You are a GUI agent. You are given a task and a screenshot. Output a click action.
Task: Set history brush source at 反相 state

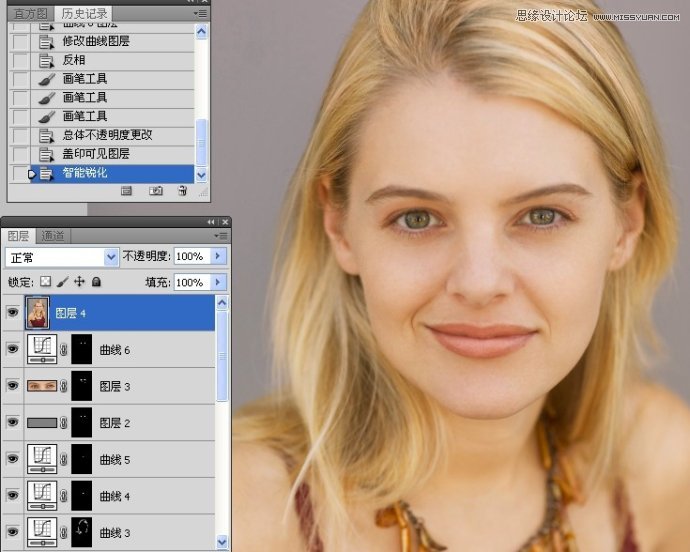[20, 60]
